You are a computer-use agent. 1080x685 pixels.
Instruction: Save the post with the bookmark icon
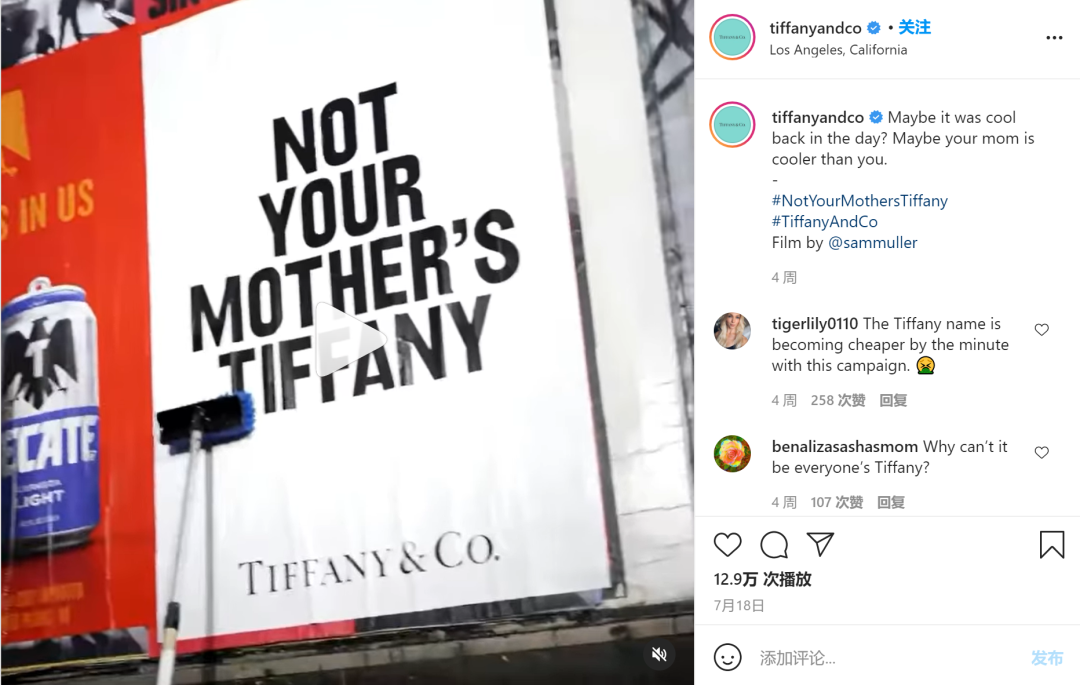1052,545
